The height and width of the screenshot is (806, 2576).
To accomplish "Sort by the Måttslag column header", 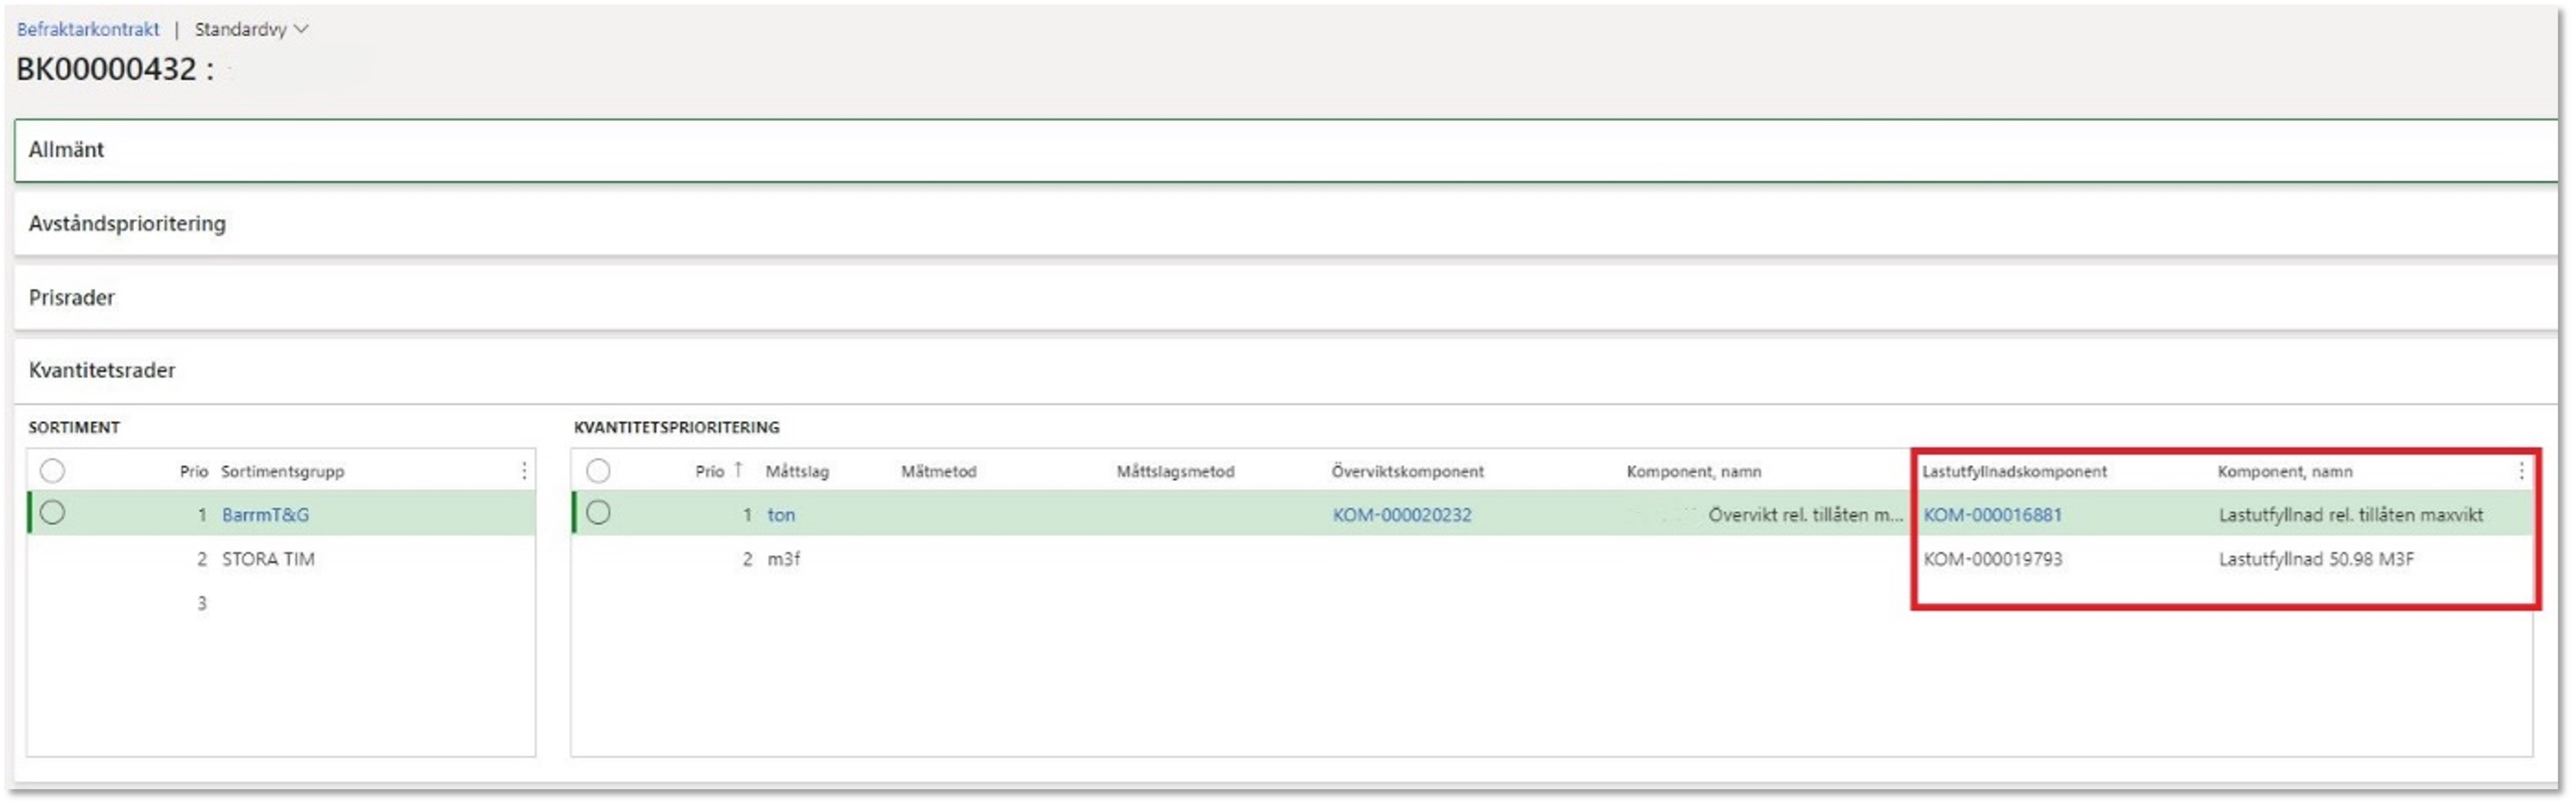I will [x=797, y=471].
